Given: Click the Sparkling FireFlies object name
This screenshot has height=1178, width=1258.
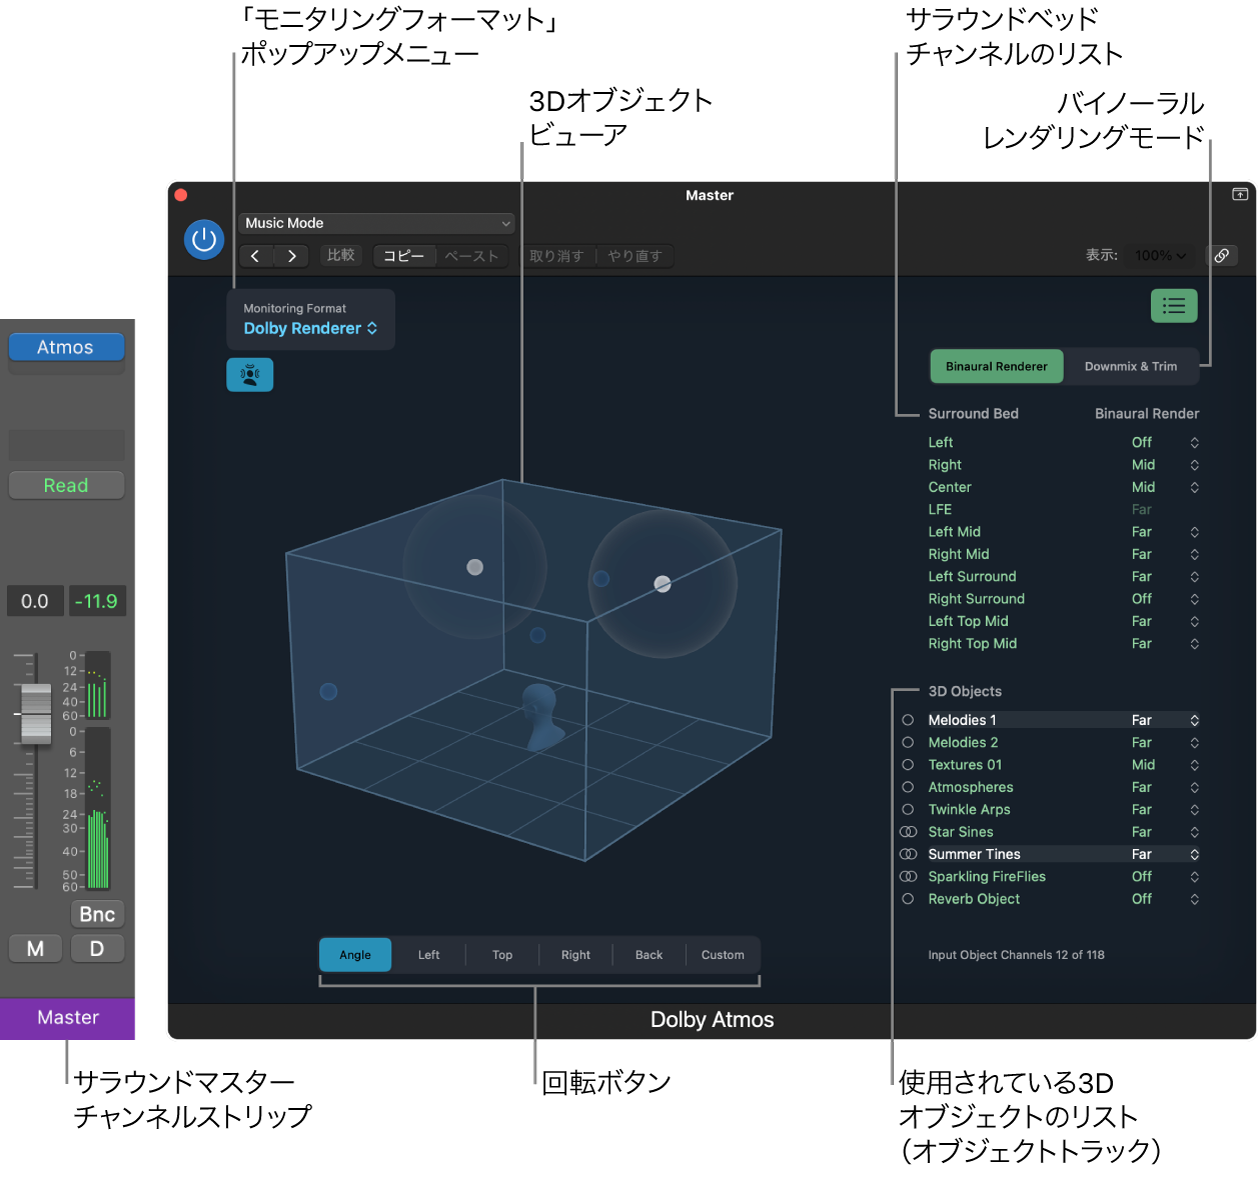Looking at the screenshot, I should coord(987,877).
